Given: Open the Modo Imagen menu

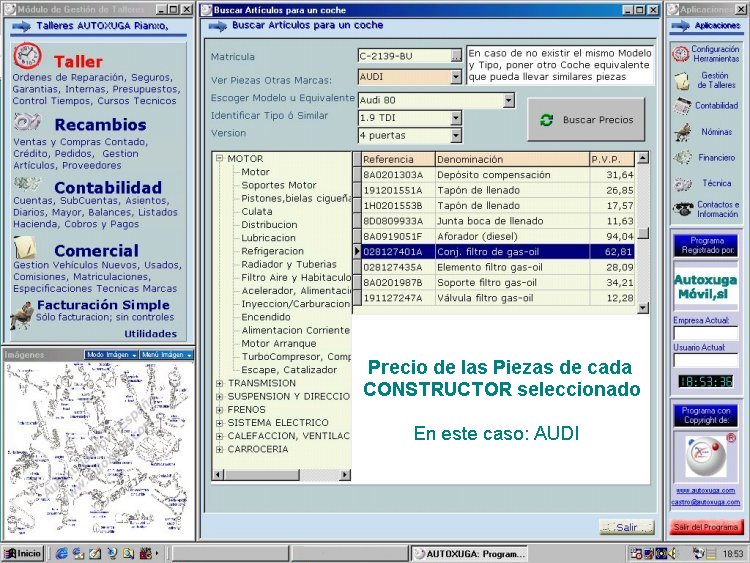Looking at the screenshot, I should [x=111, y=355].
